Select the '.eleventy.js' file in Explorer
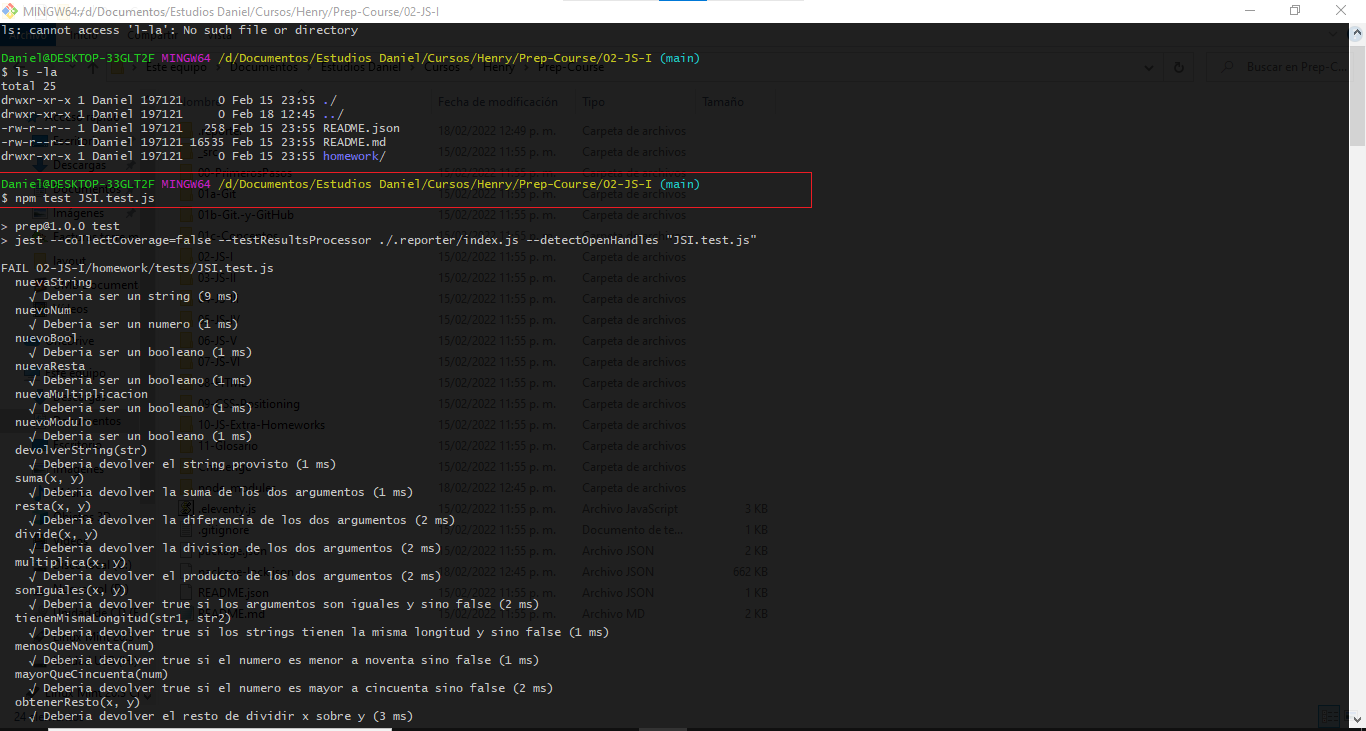Image resolution: width=1366 pixels, height=731 pixels. tap(225, 509)
